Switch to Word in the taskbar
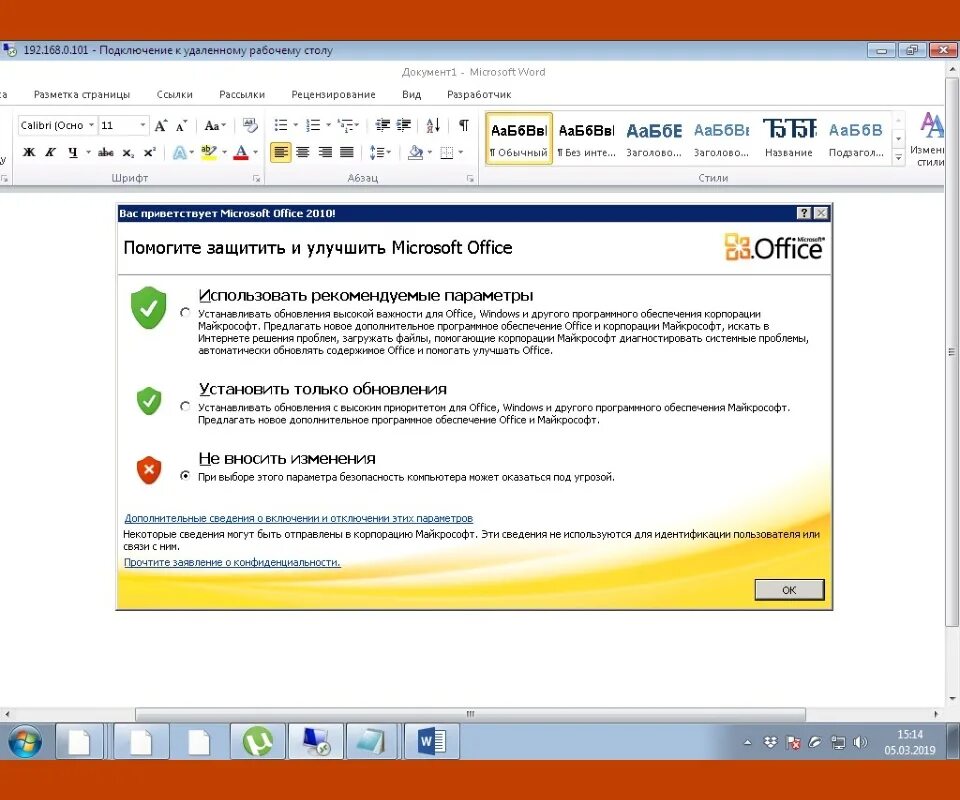This screenshot has height=800, width=960. tap(432, 741)
